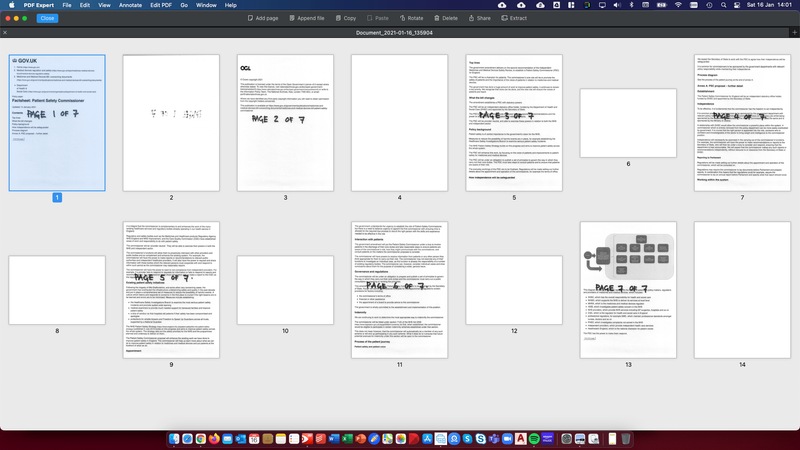The image size is (800, 450).
Task: Add a new tab with plus button
Action: point(794,33)
